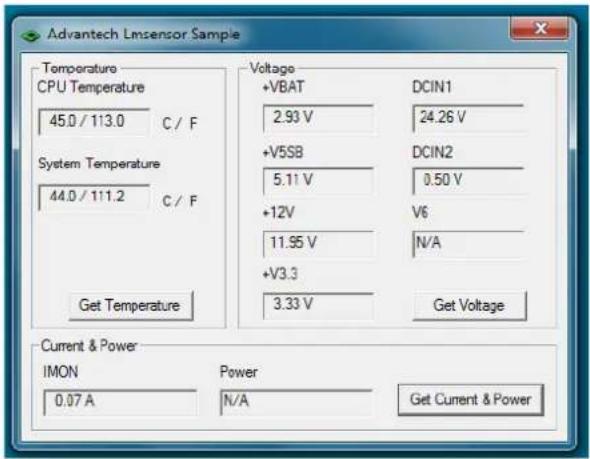Click the V6 label

pos(420,213)
